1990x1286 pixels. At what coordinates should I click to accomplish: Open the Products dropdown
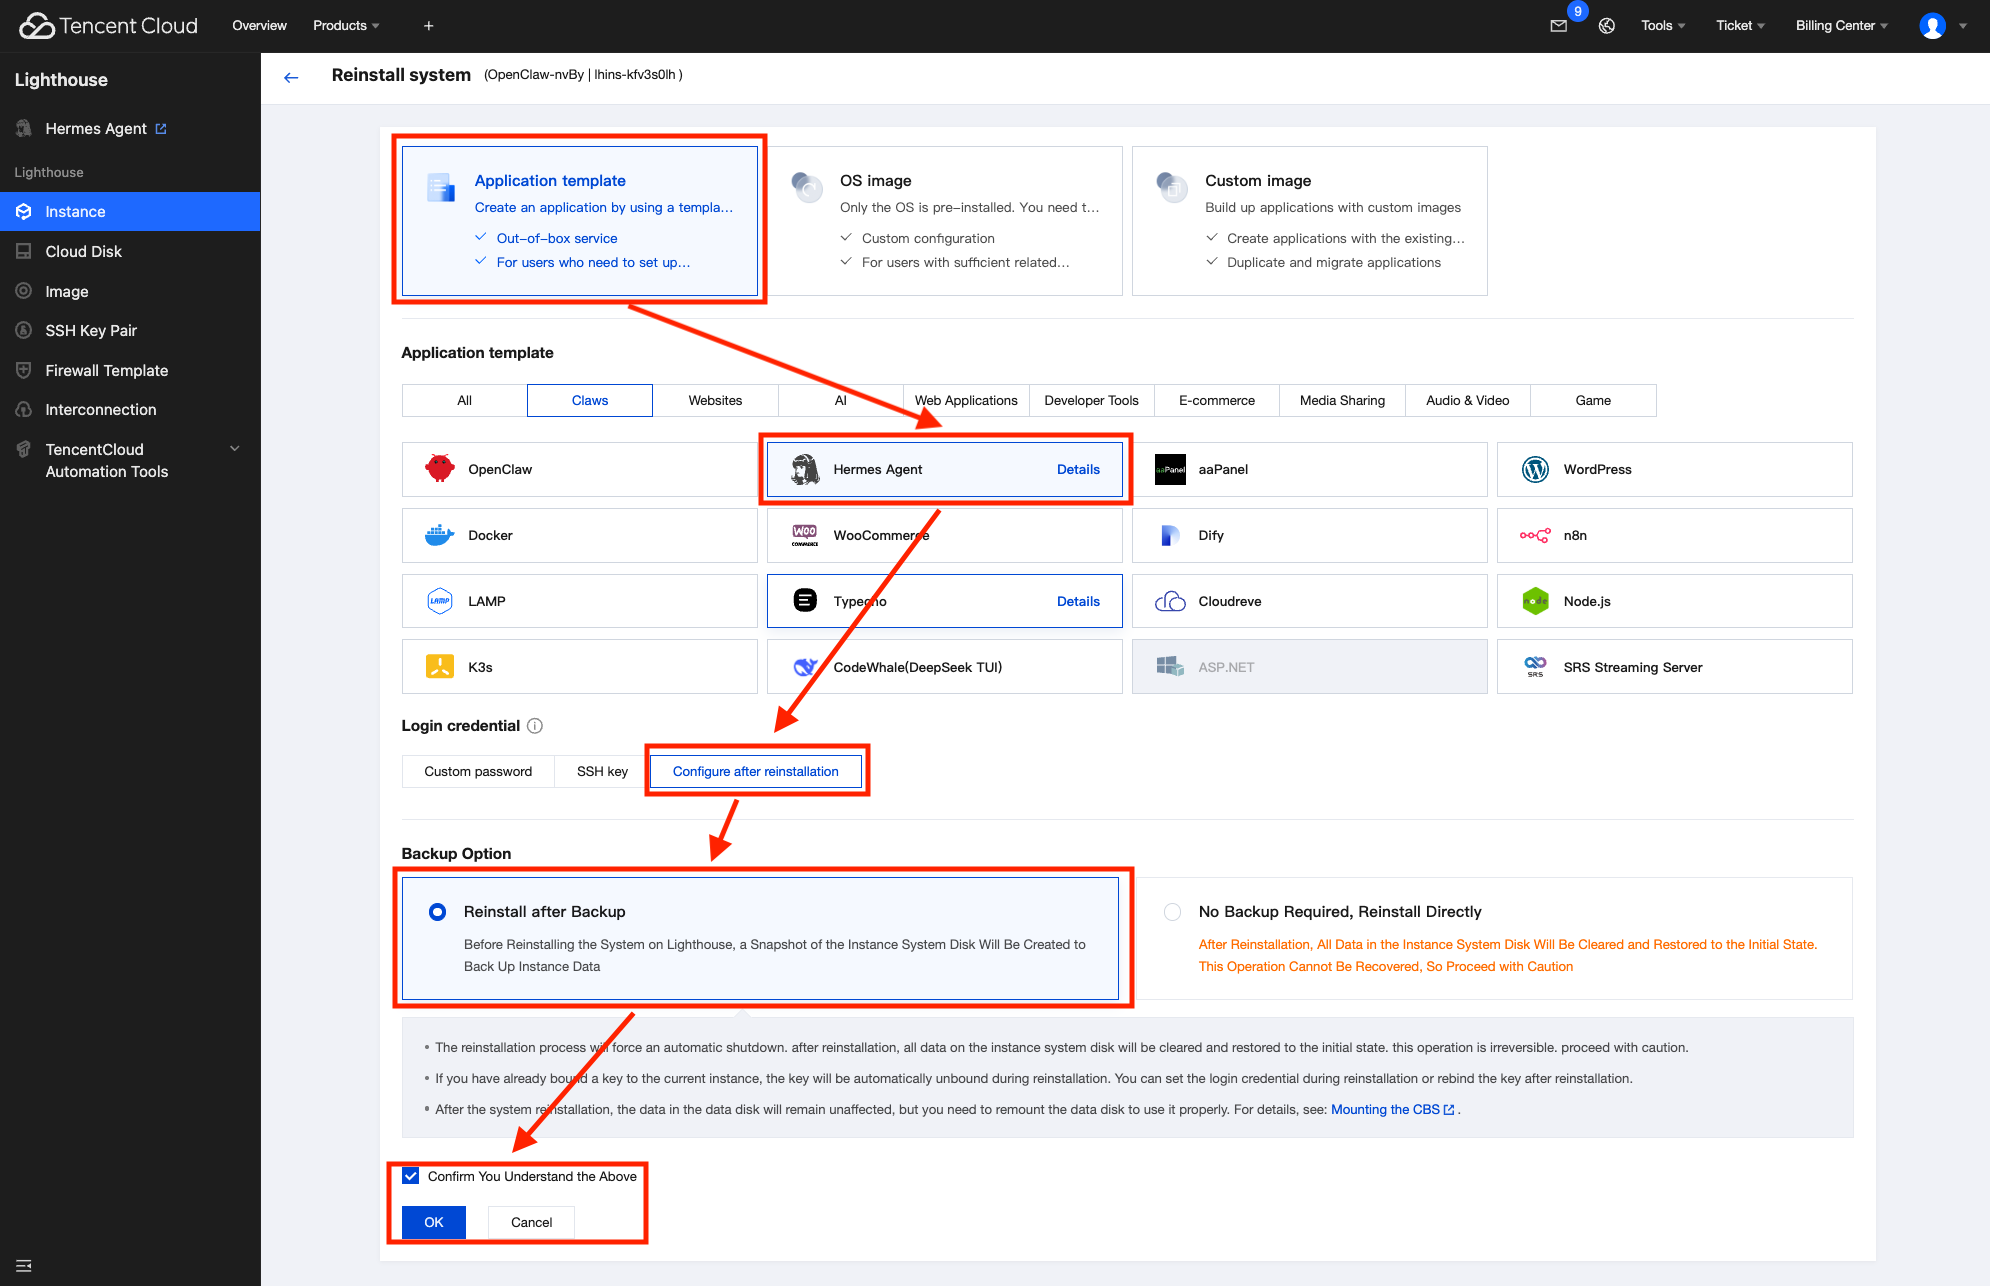(x=346, y=26)
